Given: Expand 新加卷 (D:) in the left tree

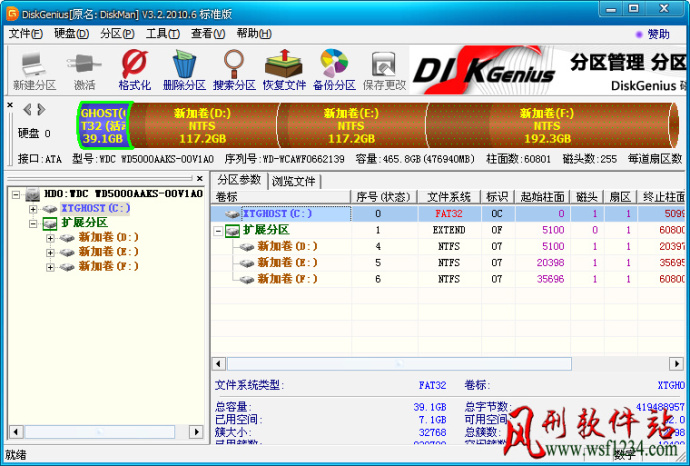Looking at the screenshot, I should click(x=50, y=238).
